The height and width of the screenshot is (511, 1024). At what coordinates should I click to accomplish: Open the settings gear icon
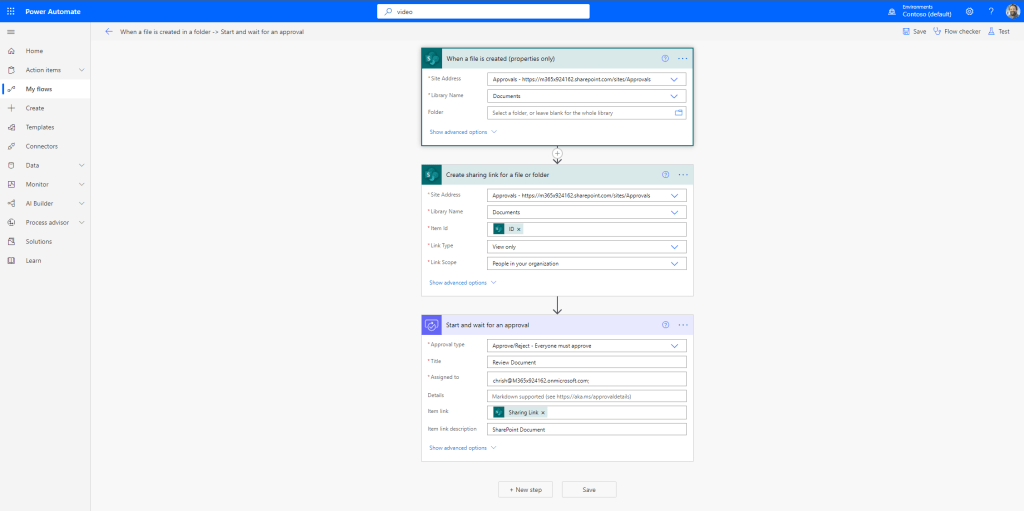[x=969, y=11]
